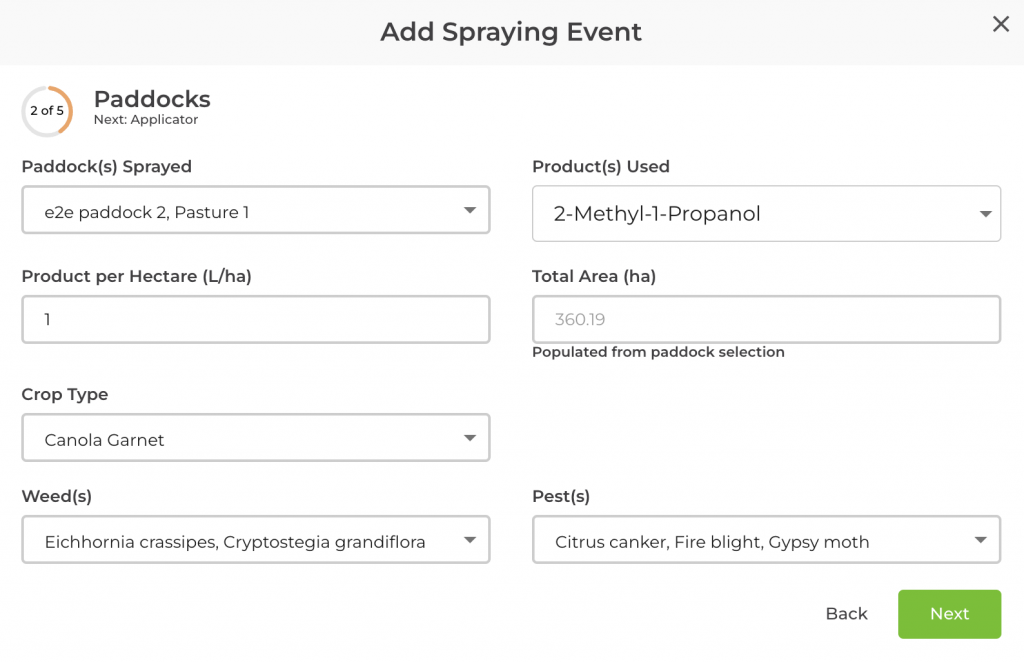Screen dimensions: 1024x662
Task: Click the "Add Spraying Event" dialog title
Action: (511, 32)
